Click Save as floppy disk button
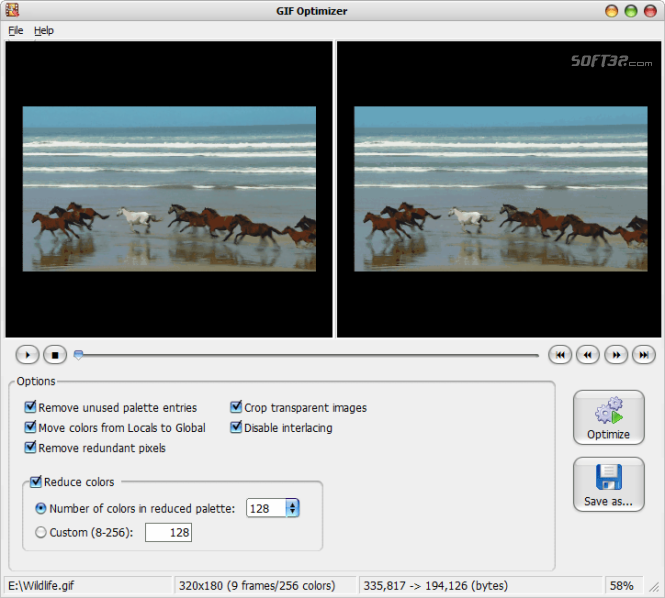 pos(608,484)
